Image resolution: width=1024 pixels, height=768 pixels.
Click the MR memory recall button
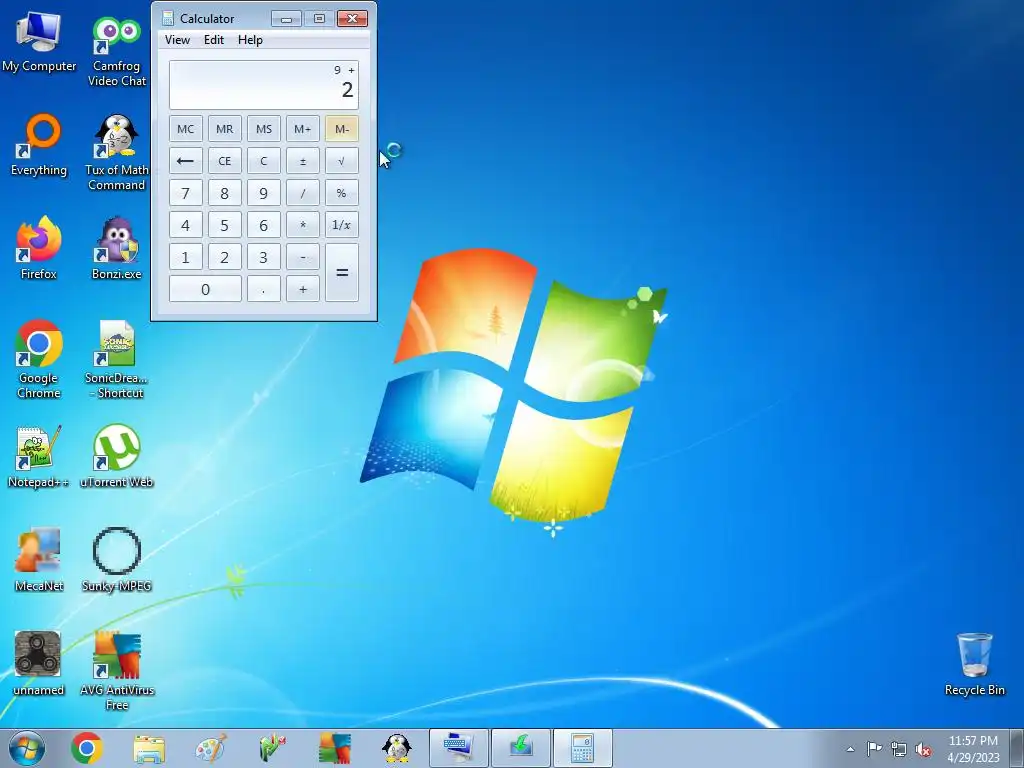225,129
